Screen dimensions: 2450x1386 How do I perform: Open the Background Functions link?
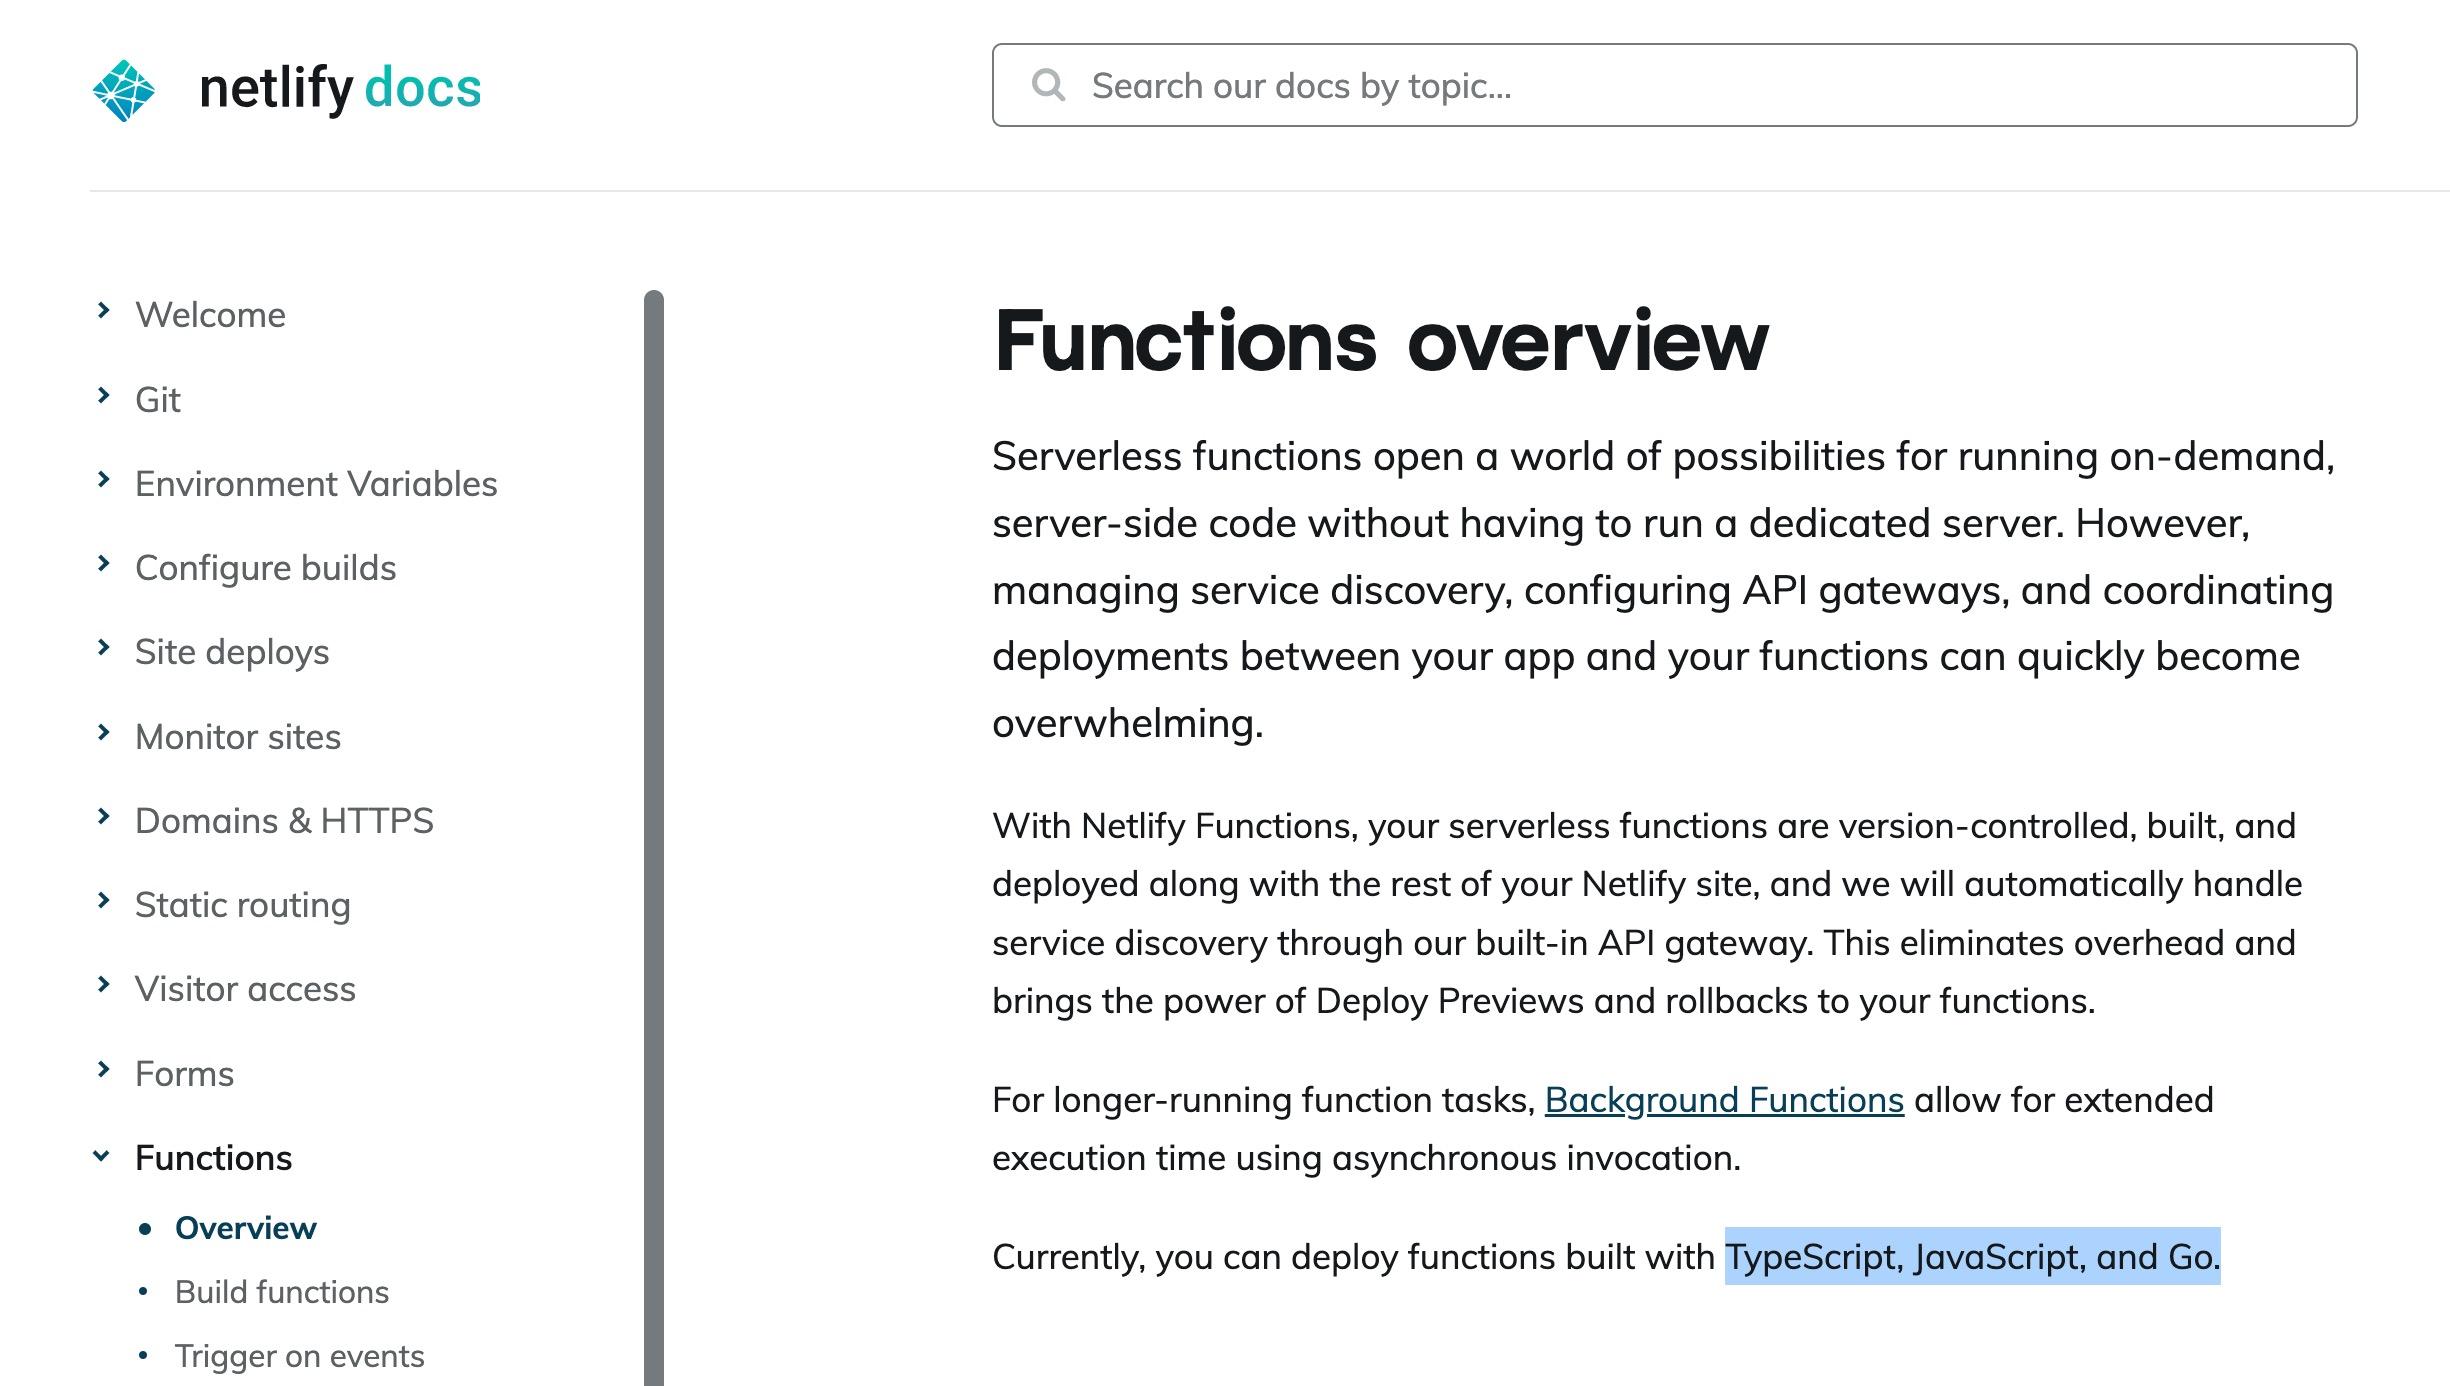pyautogui.click(x=1723, y=1099)
